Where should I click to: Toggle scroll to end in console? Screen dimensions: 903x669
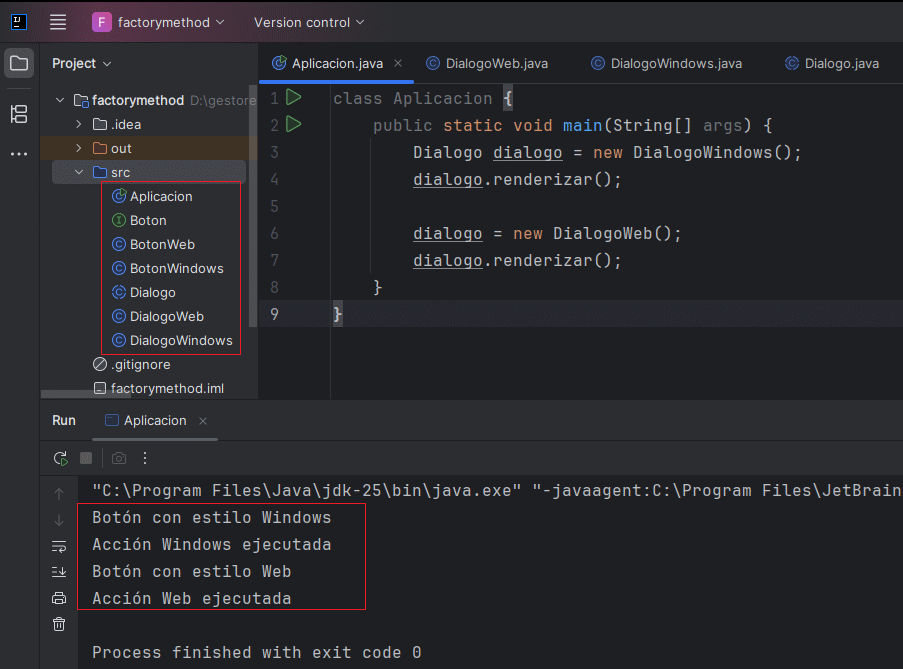pyautogui.click(x=59, y=572)
